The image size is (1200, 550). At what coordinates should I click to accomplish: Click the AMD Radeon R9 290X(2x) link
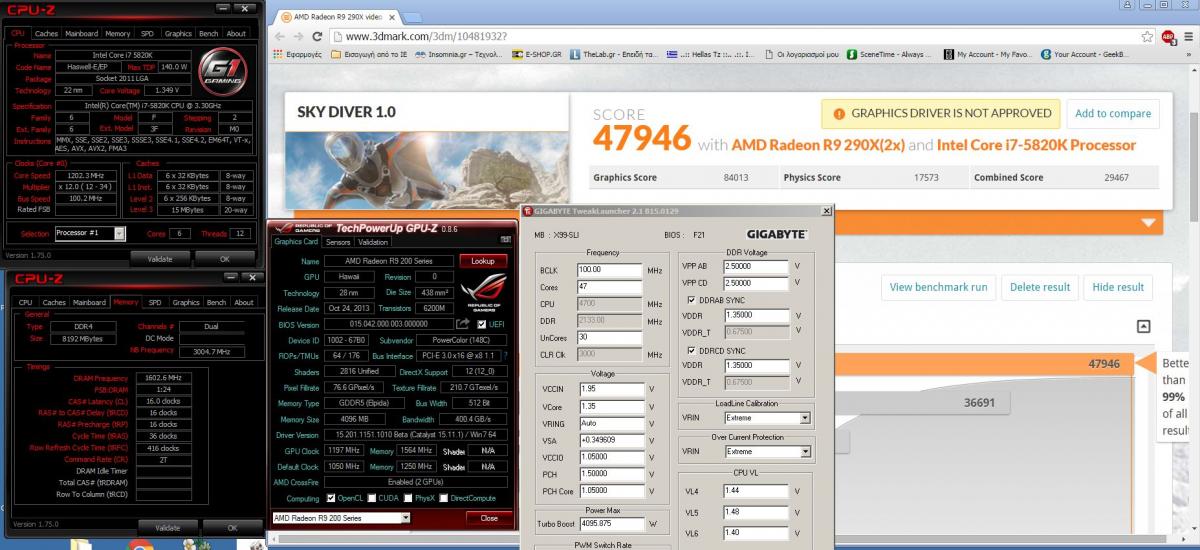coord(818,145)
